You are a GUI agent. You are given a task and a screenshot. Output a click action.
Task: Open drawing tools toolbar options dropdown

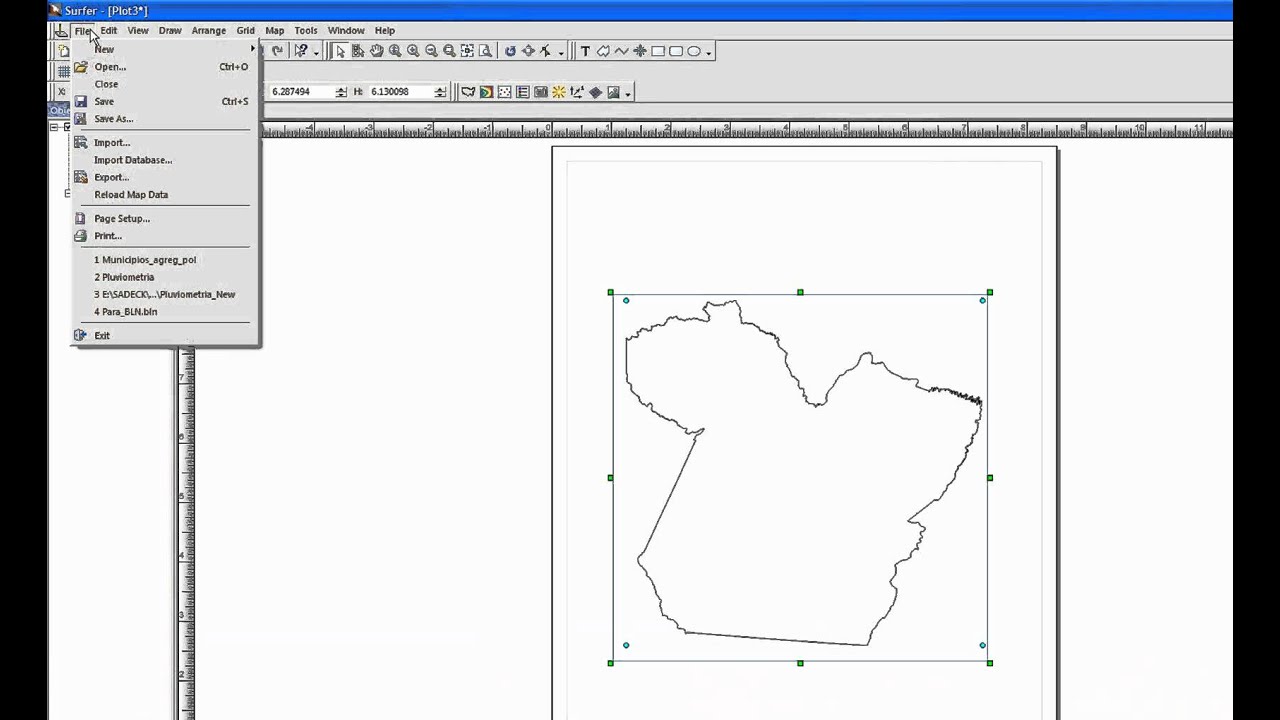point(708,53)
